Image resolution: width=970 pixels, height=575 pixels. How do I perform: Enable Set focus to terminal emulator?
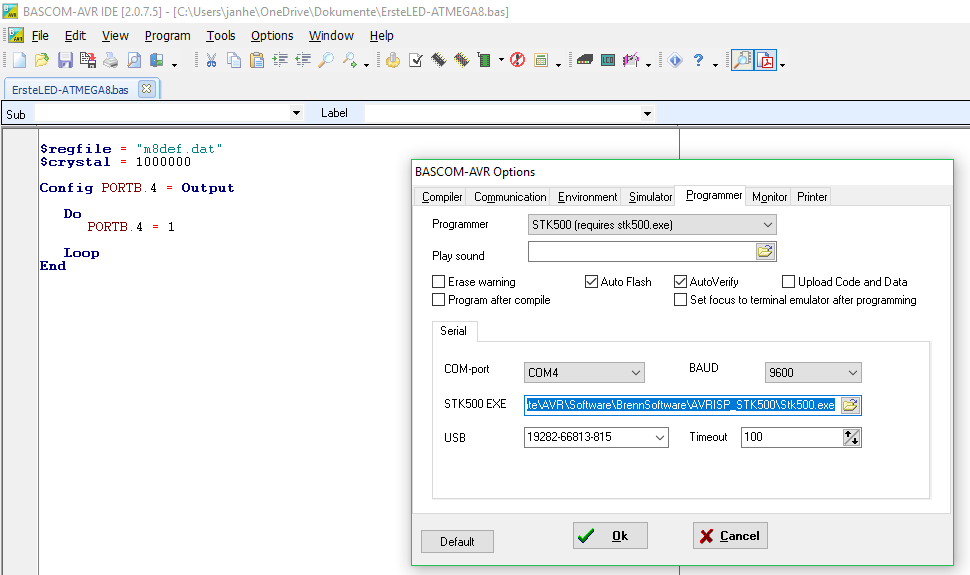tap(680, 300)
